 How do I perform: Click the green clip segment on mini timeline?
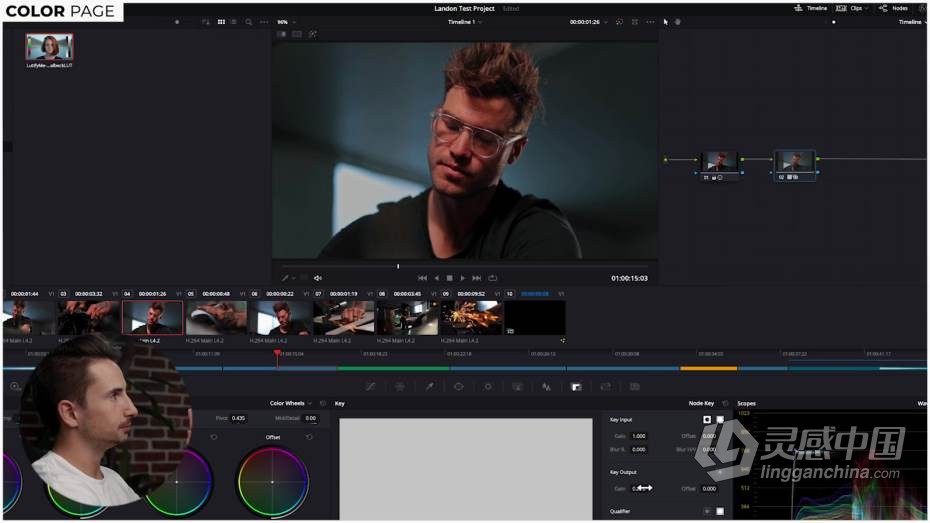[x=394, y=368]
